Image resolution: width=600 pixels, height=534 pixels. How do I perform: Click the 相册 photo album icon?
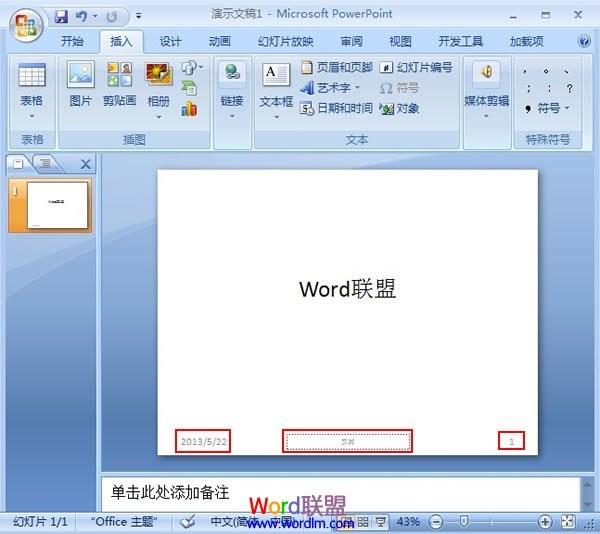158,75
